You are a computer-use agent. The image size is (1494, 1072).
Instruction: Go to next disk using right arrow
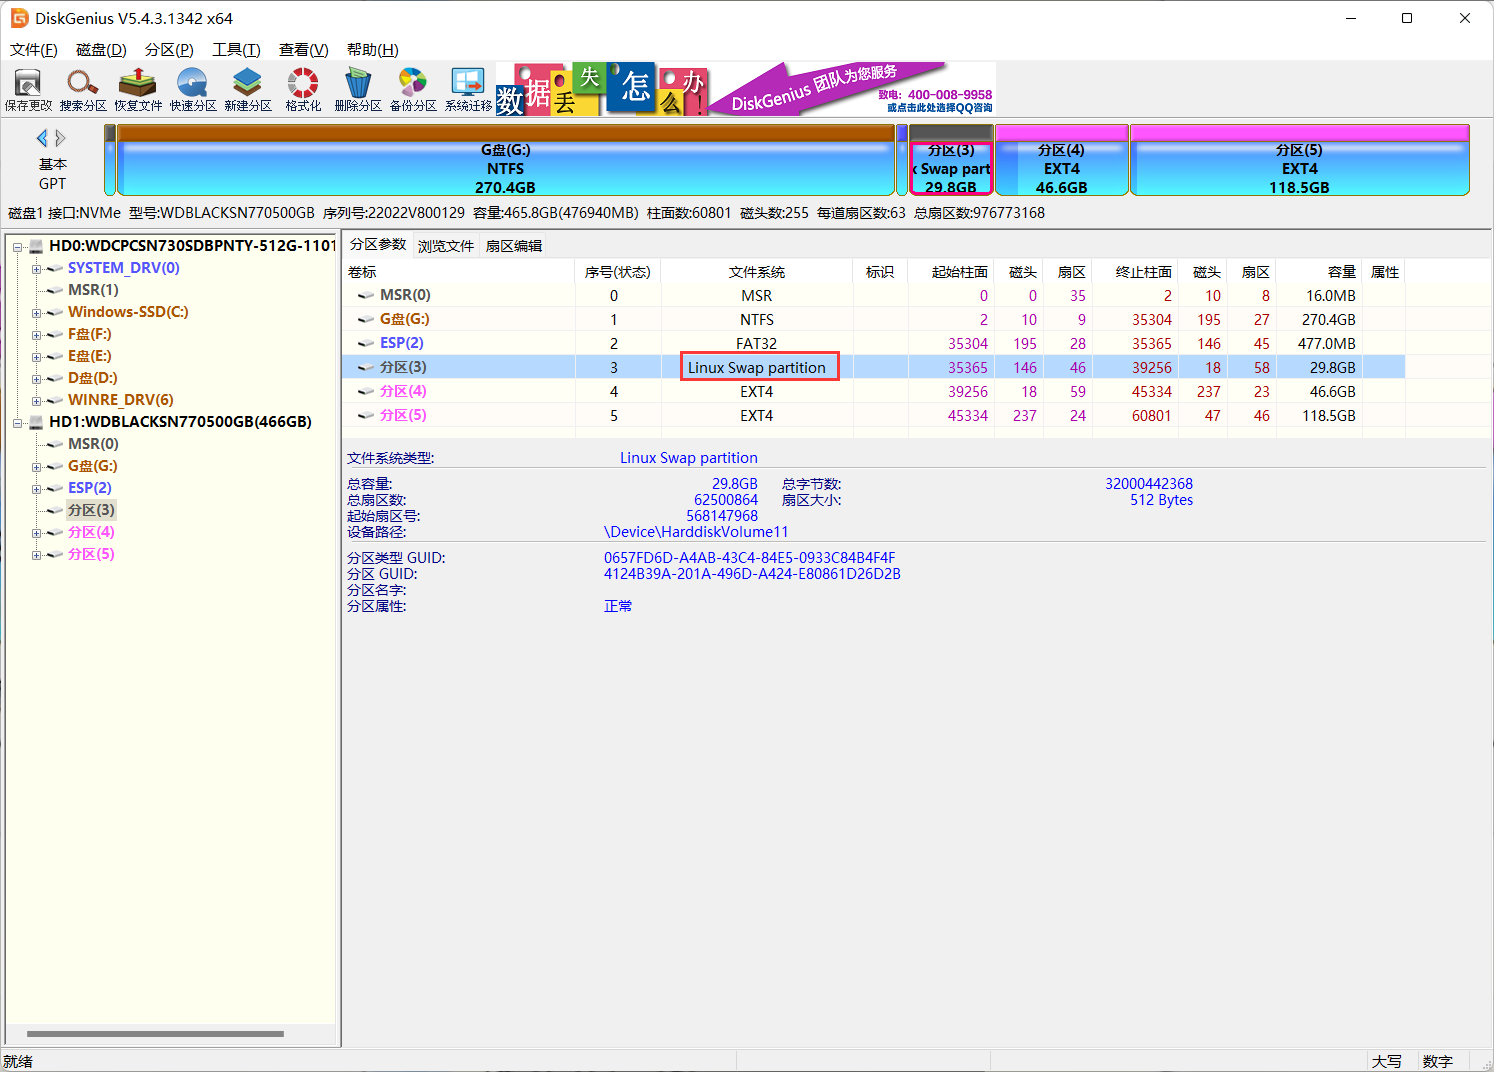point(61,138)
